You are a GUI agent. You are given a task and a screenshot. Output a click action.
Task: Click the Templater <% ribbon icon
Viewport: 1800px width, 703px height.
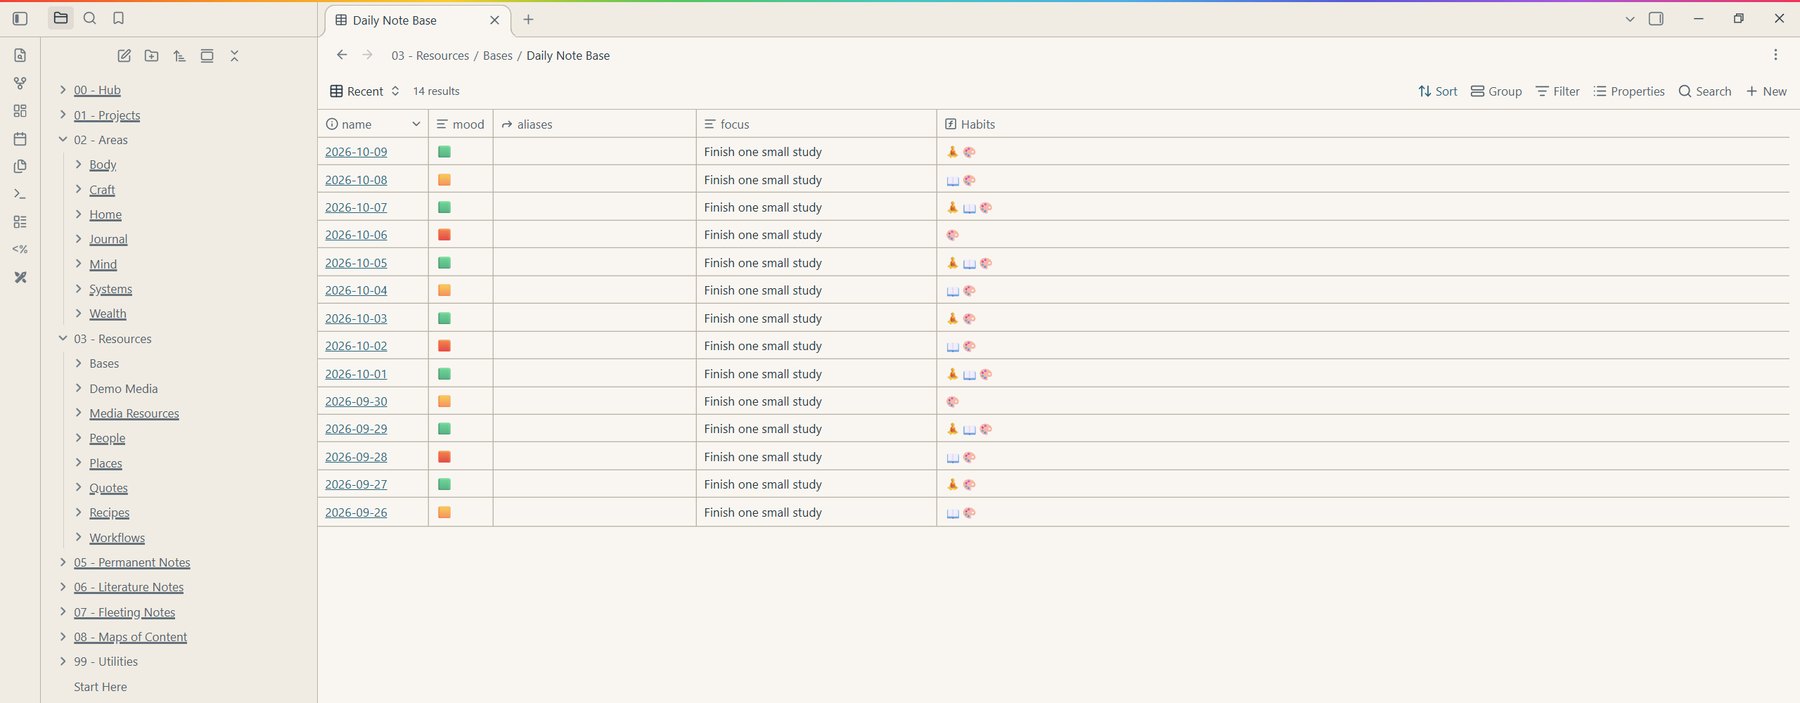(x=20, y=249)
